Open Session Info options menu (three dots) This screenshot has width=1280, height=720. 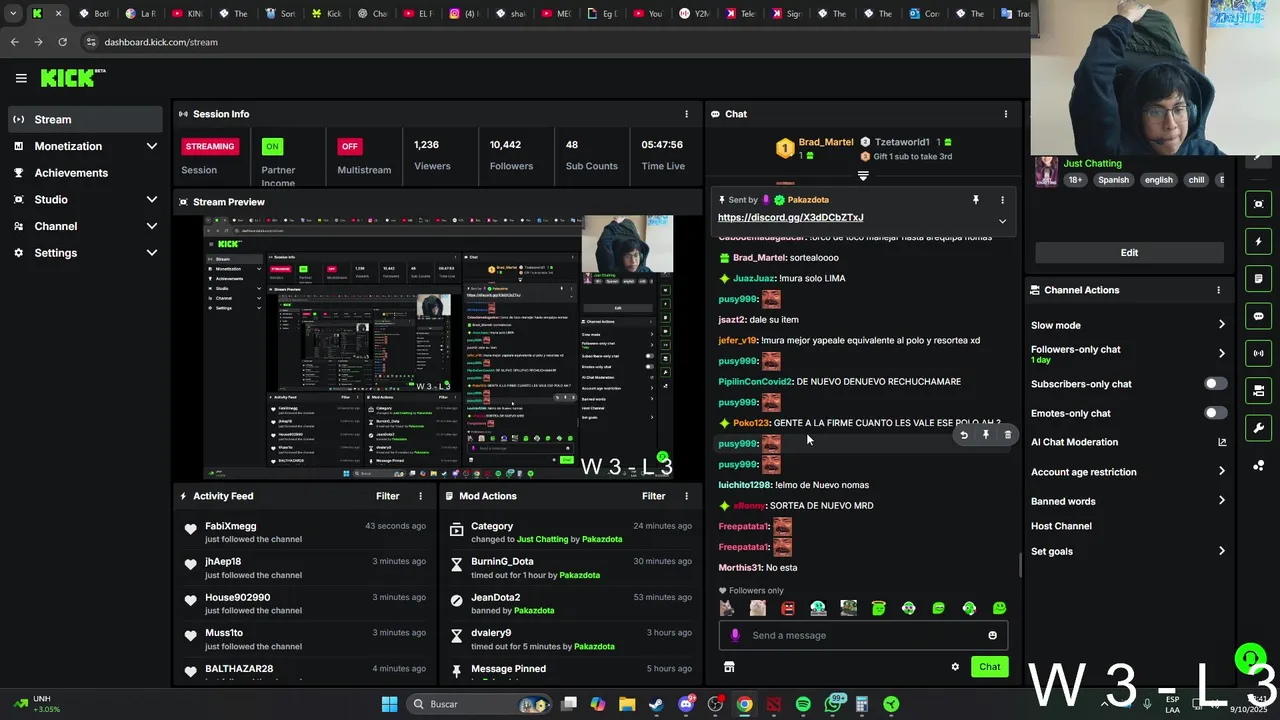click(x=686, y=114)
